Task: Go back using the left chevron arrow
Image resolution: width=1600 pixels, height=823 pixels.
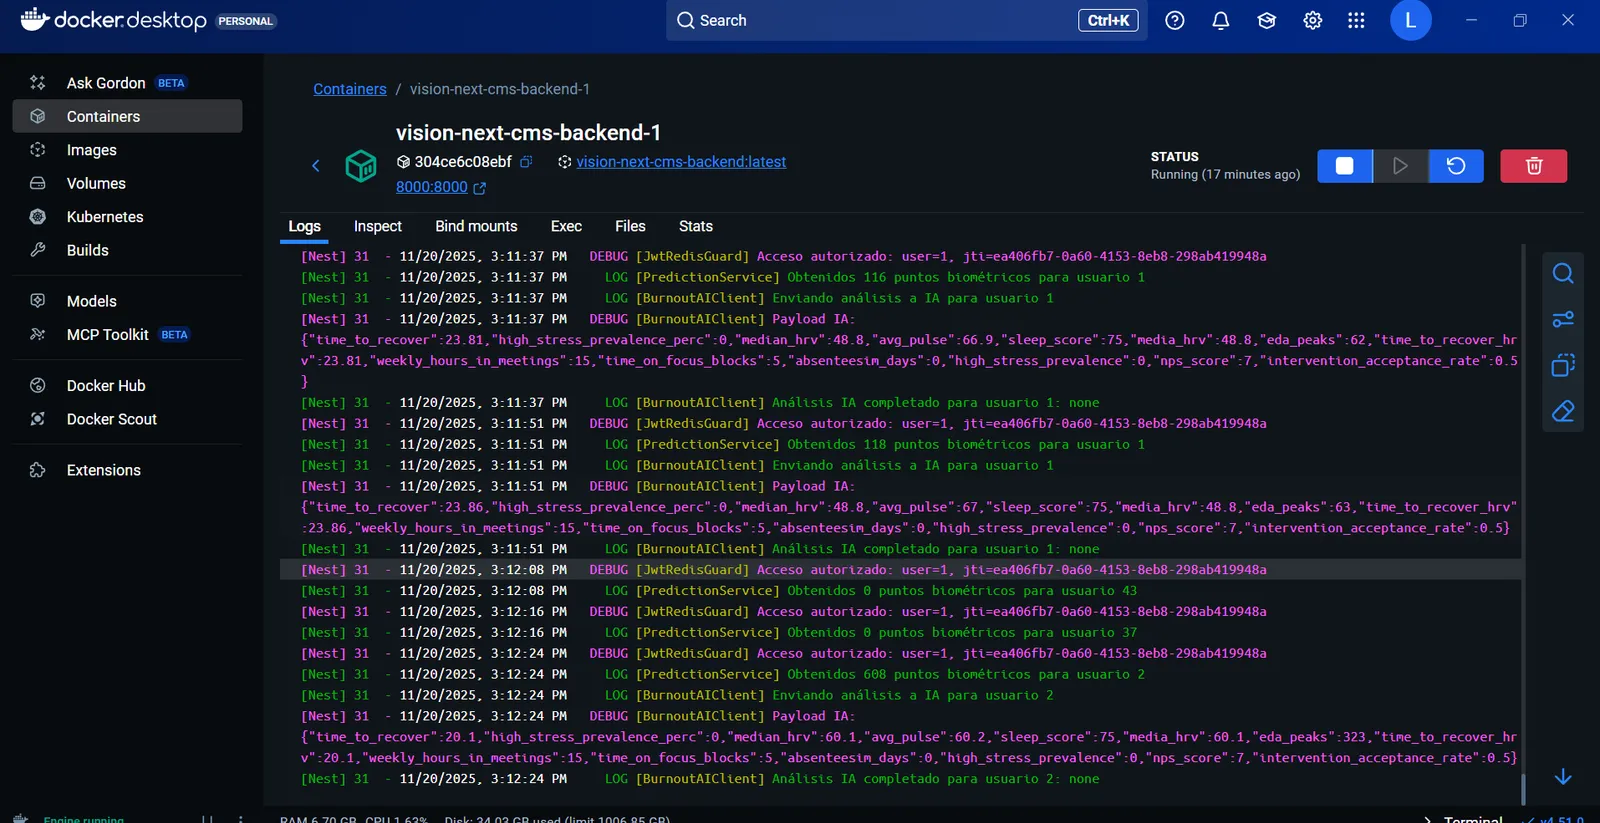Action: coord(316,166)
